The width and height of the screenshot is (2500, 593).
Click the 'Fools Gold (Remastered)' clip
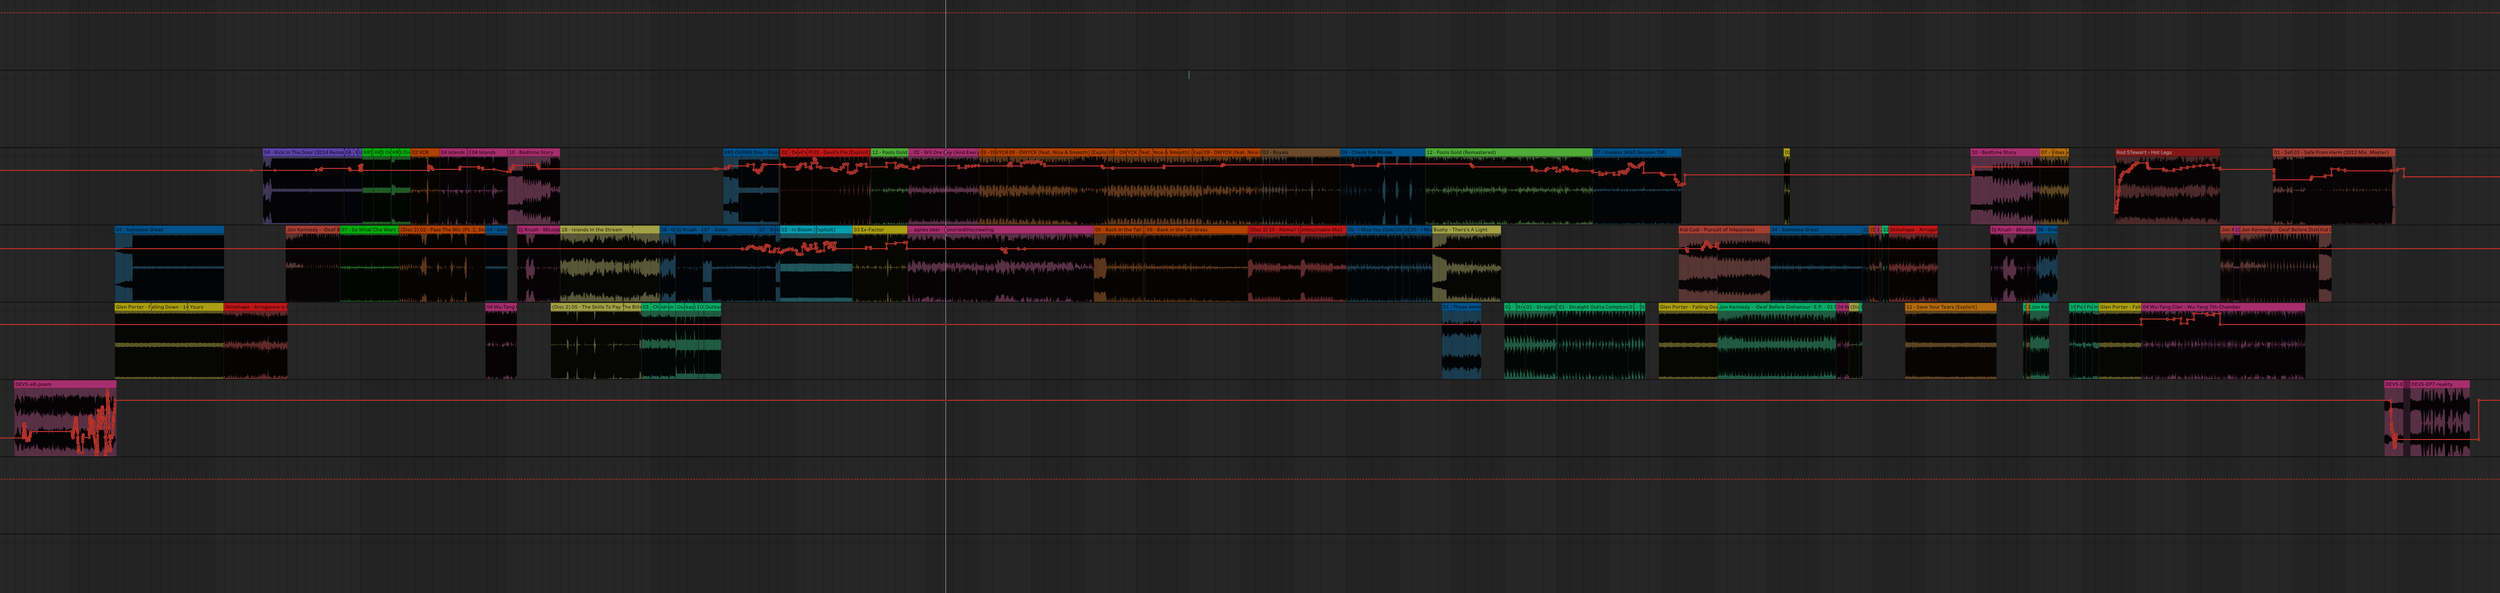[1508, 186]
